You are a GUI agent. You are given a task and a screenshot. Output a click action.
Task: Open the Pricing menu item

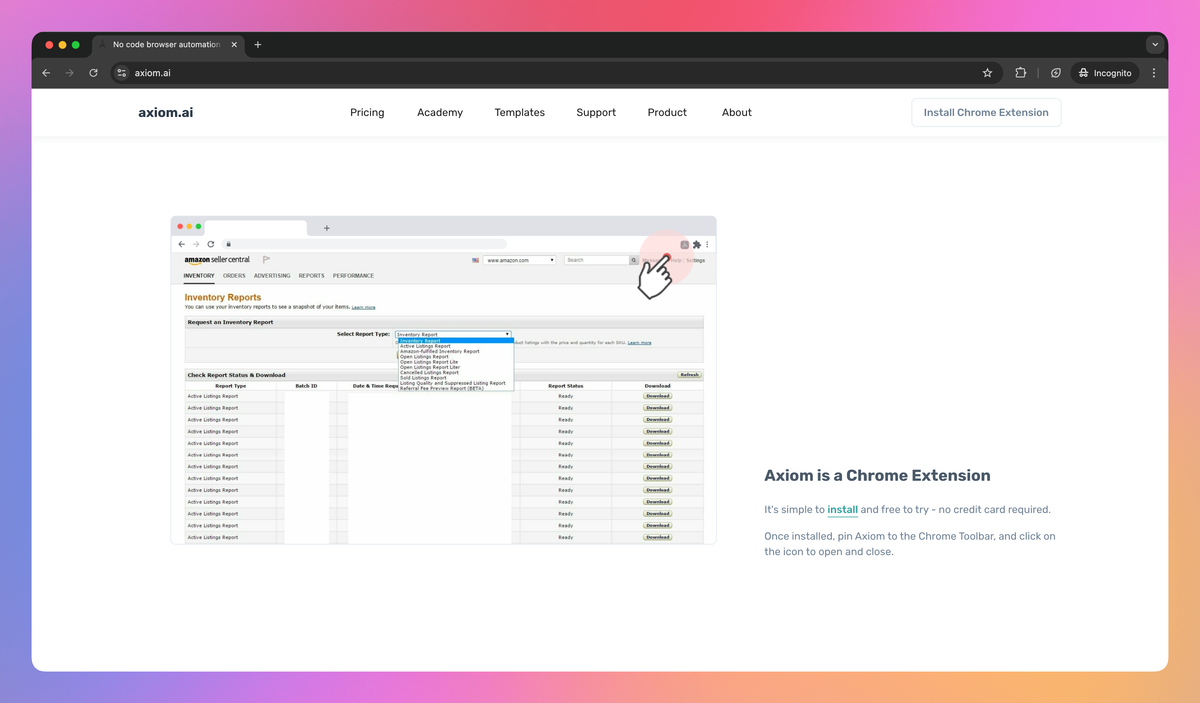point(367,112)
